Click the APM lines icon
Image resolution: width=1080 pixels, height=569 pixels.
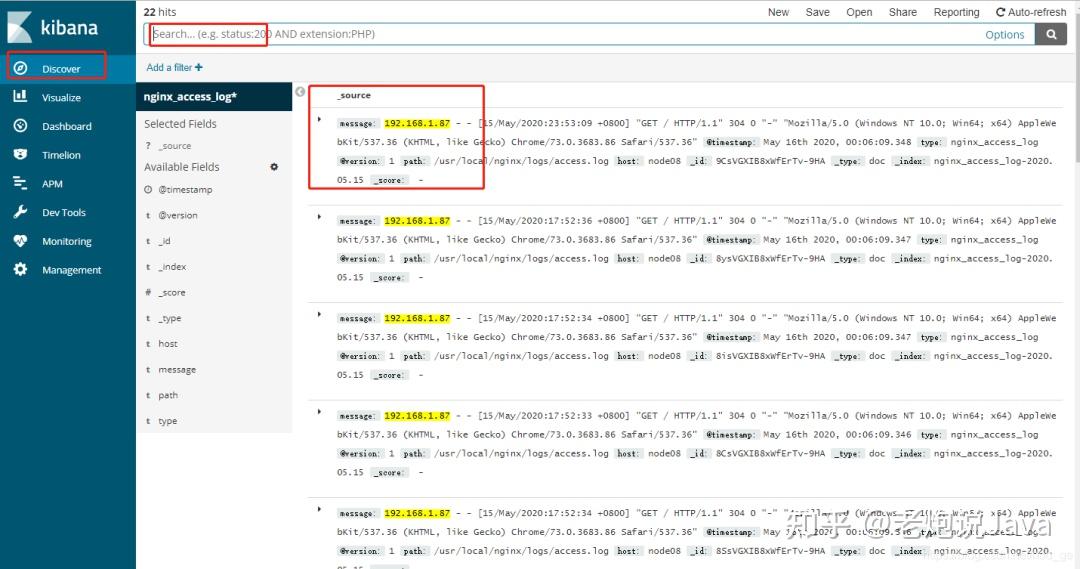[x=21, y=183]
